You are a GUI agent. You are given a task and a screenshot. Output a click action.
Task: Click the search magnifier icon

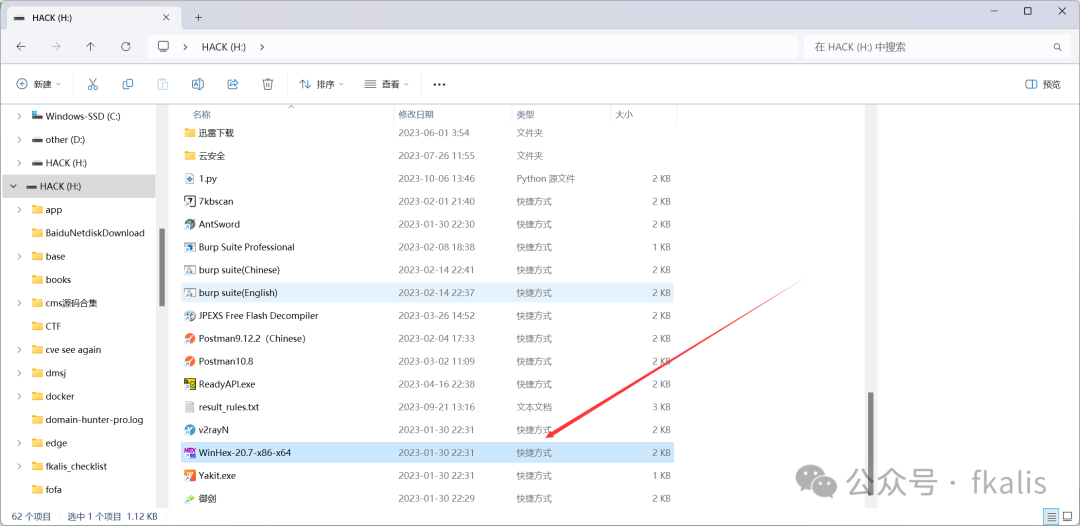pyautogui.click(x=1057, y=47)
